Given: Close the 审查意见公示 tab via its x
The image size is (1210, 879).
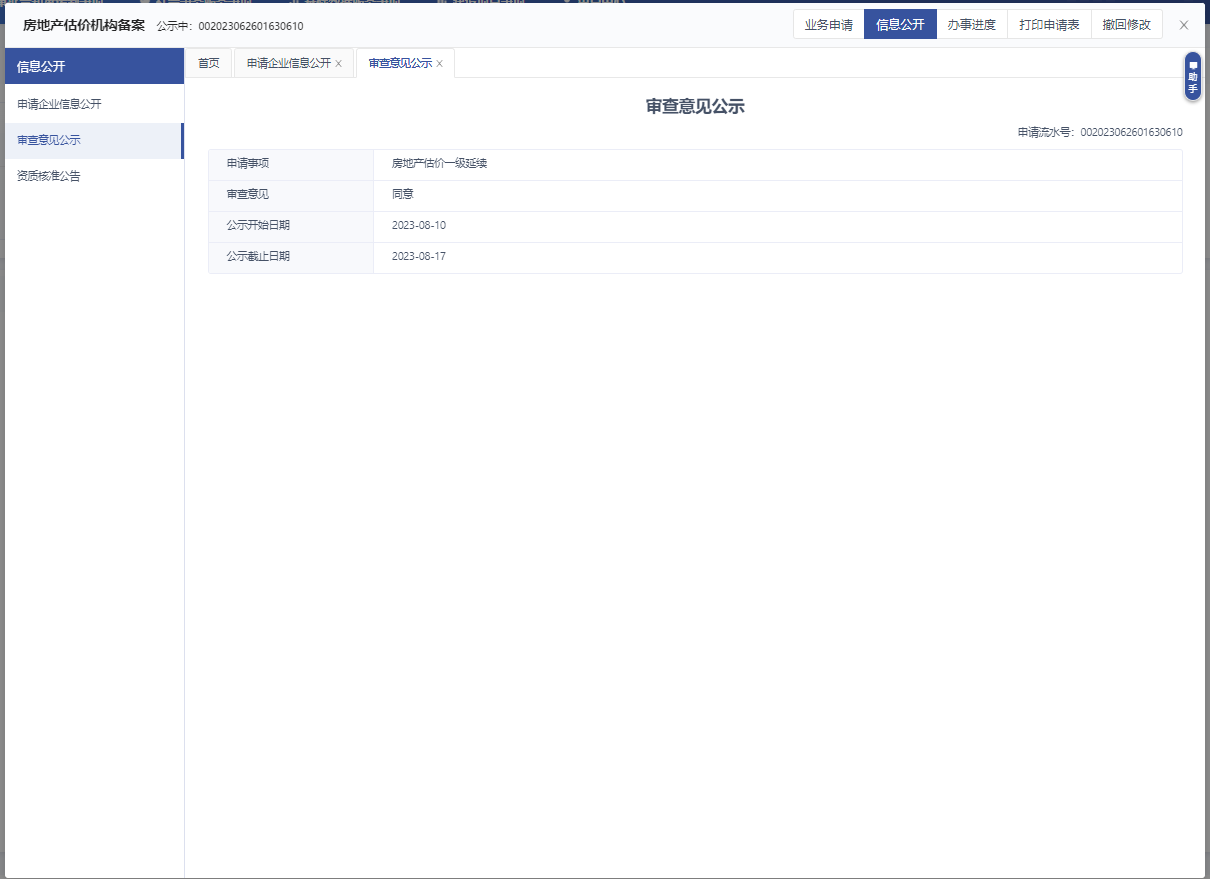Looking at the screenshot, I should click(439, 64).
